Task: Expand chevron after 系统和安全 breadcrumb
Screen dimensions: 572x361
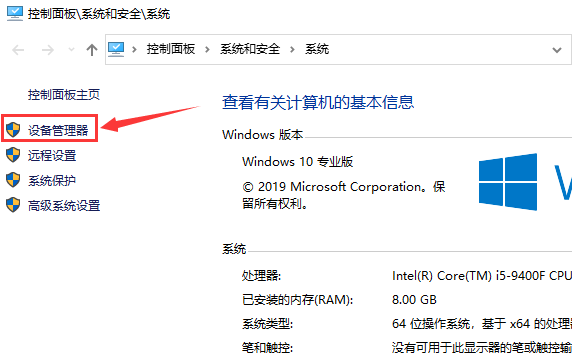Action: (292, 49)
